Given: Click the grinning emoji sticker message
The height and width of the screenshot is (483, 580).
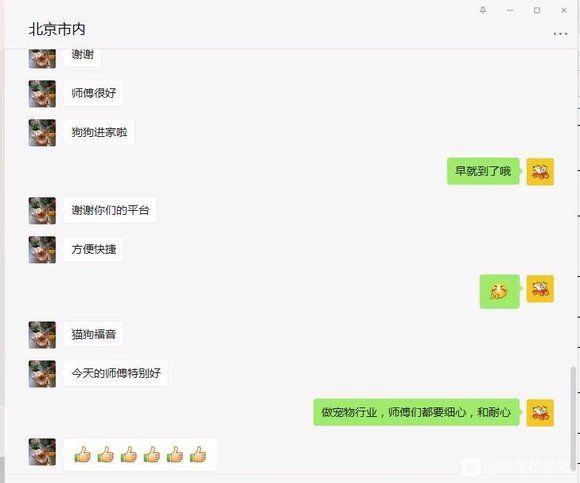Looking at the screenshot, I should pyautogui.click(x=499, y=291).
